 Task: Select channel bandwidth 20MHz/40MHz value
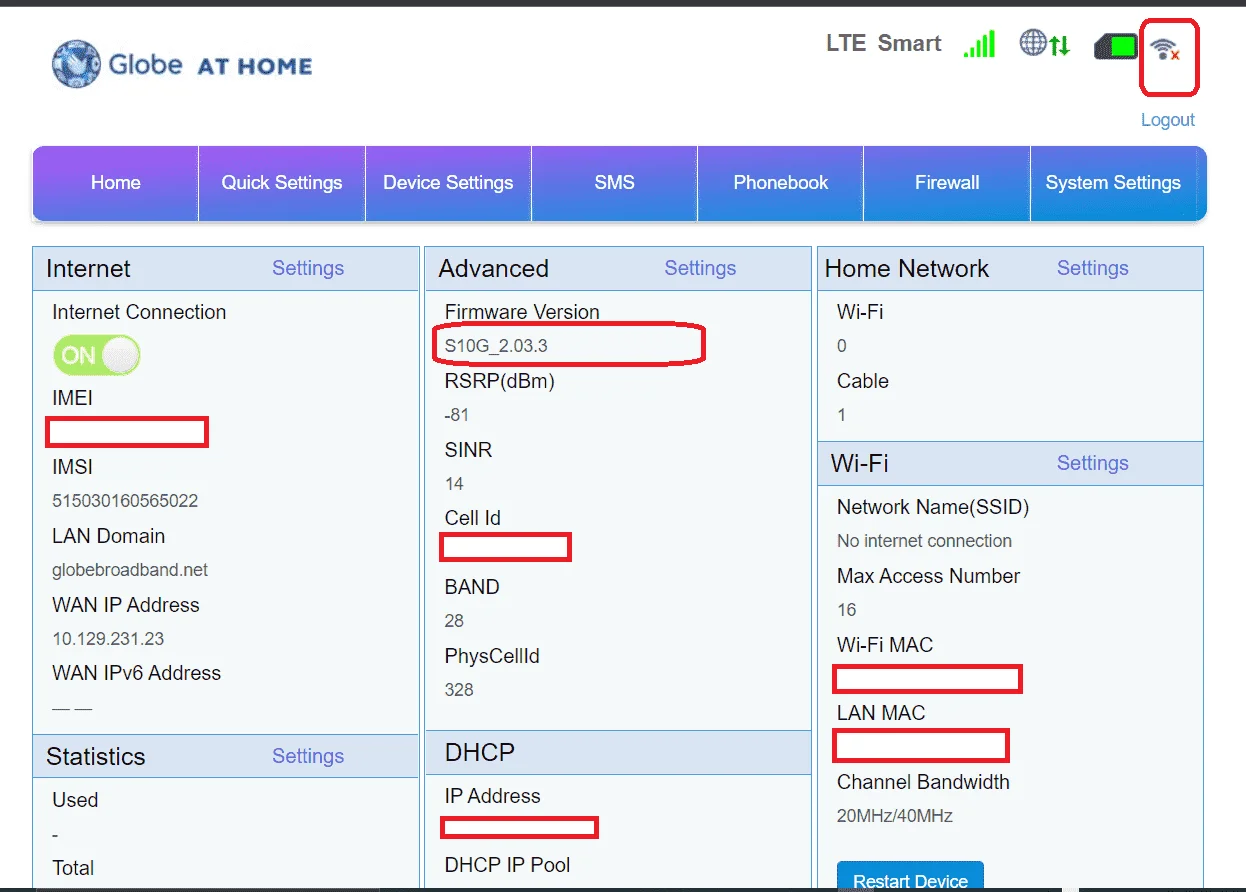894,816
